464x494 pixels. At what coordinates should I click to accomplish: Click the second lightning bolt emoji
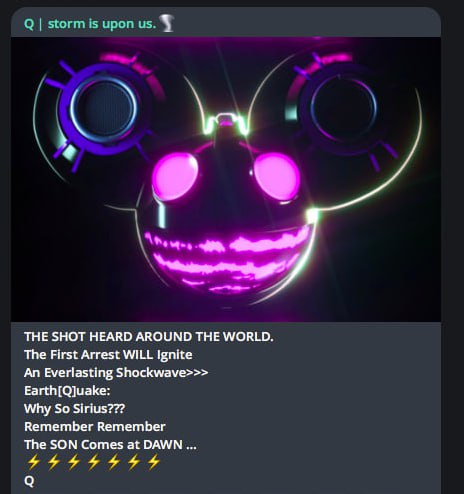53,462
